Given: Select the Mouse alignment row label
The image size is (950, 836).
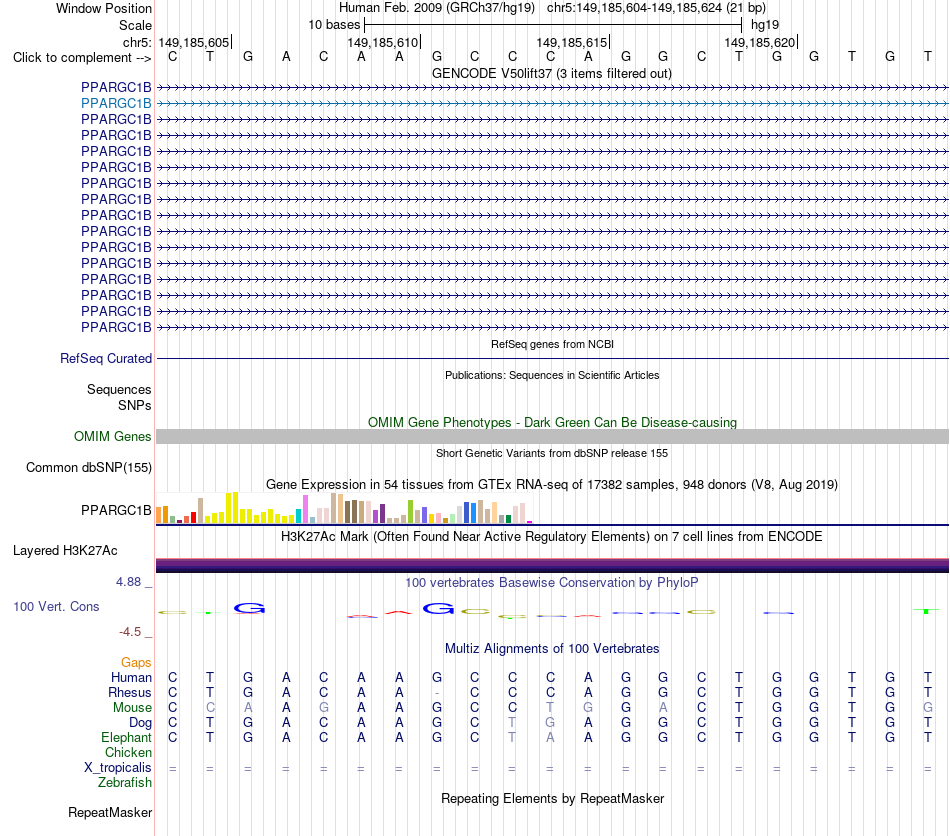Looking at the screenshot, I should tap(132, 708).
